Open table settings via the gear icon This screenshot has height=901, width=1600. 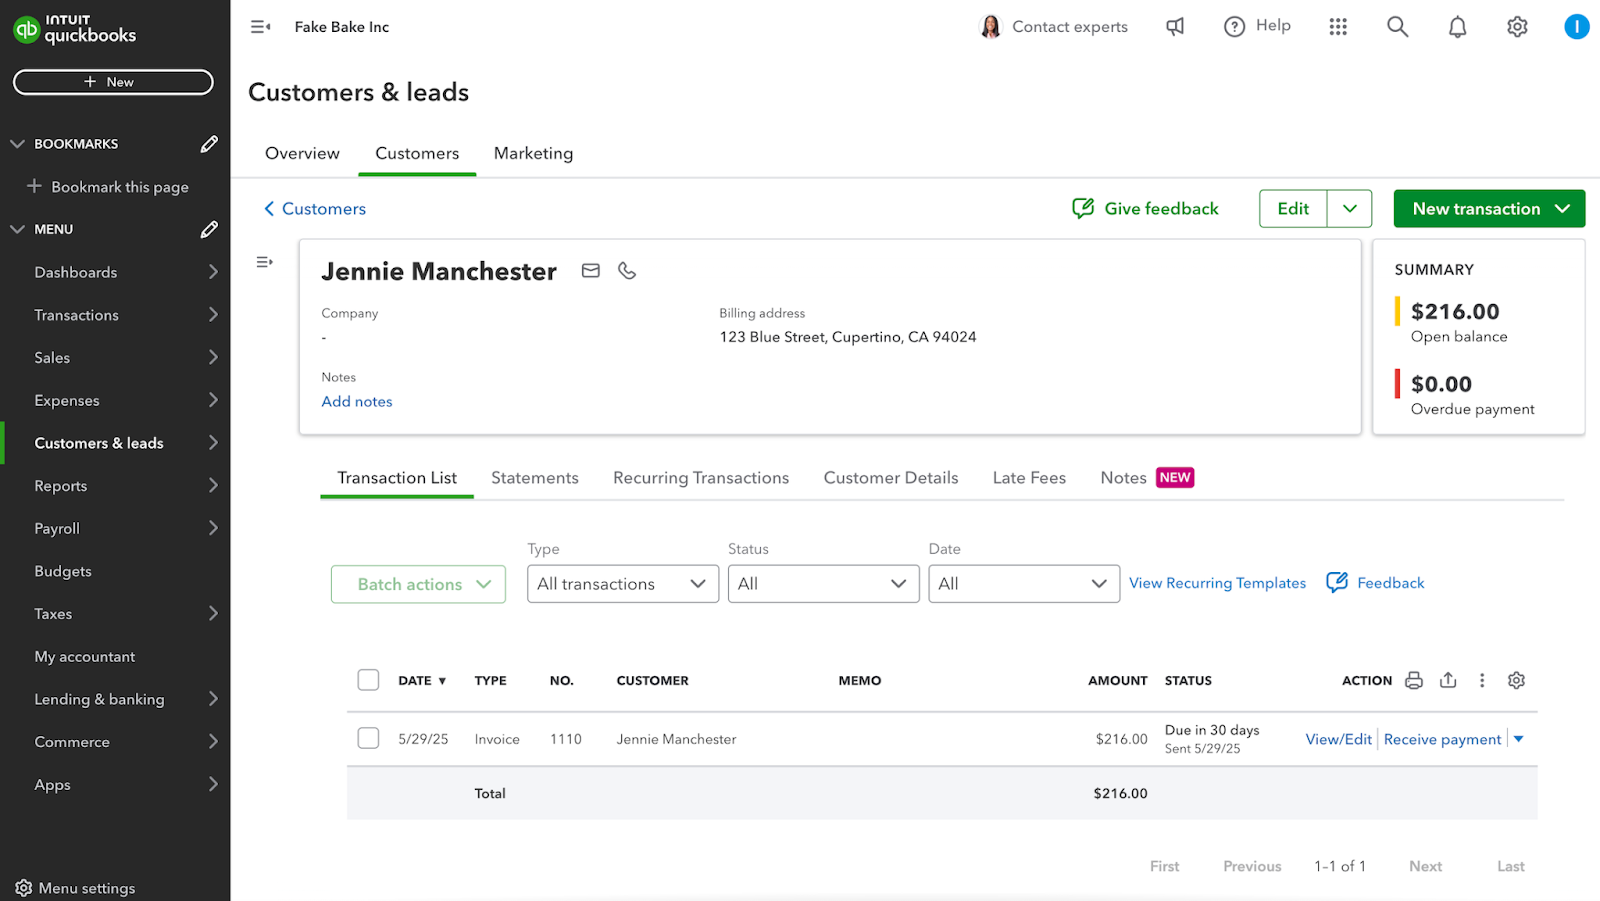click(1515, 679)
